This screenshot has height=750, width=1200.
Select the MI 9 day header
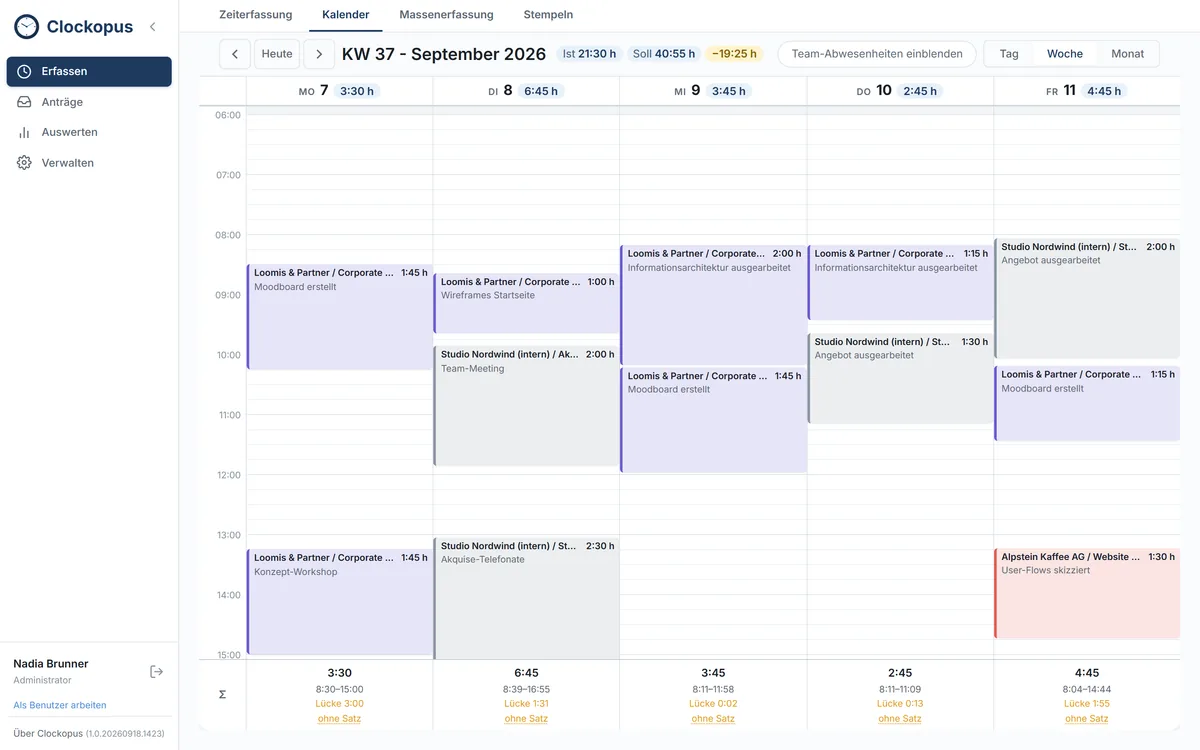(713, 91)
